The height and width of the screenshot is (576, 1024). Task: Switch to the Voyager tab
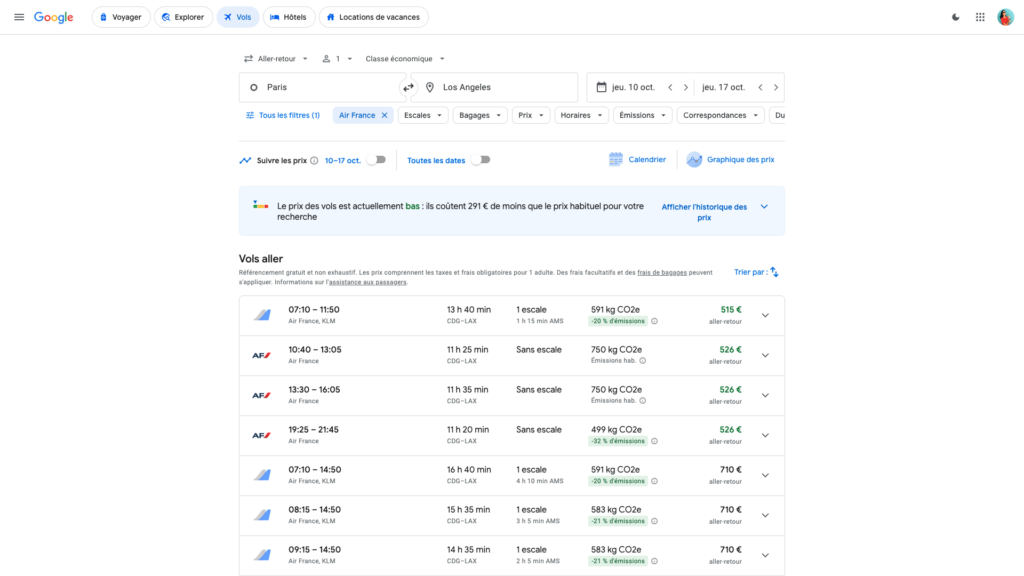click(x=121, y=17)
